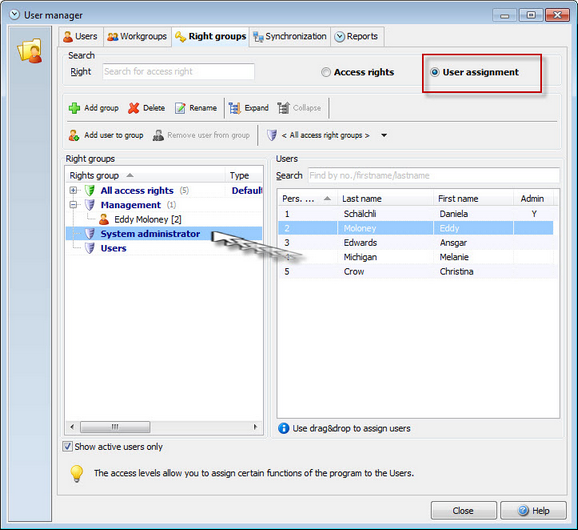Click the Admin column header
Screen dimensions: 578x530
pos(533,199)
